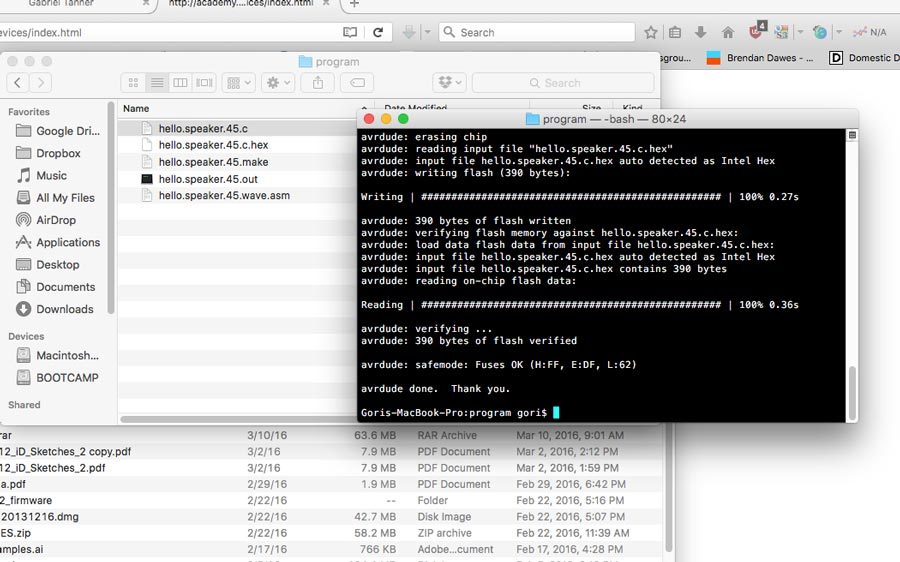Click the Finder search field
Viewport: 900px width, 562px height.
(562, 83)
